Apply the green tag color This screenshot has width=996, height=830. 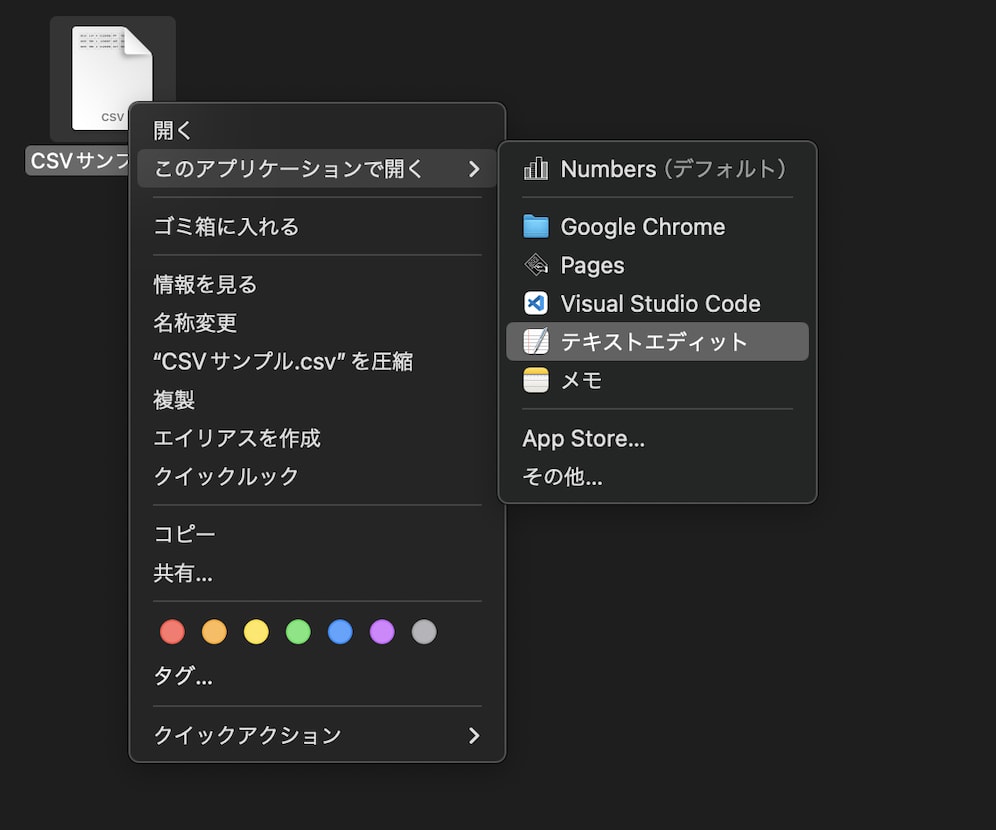(x=298, y=632)
